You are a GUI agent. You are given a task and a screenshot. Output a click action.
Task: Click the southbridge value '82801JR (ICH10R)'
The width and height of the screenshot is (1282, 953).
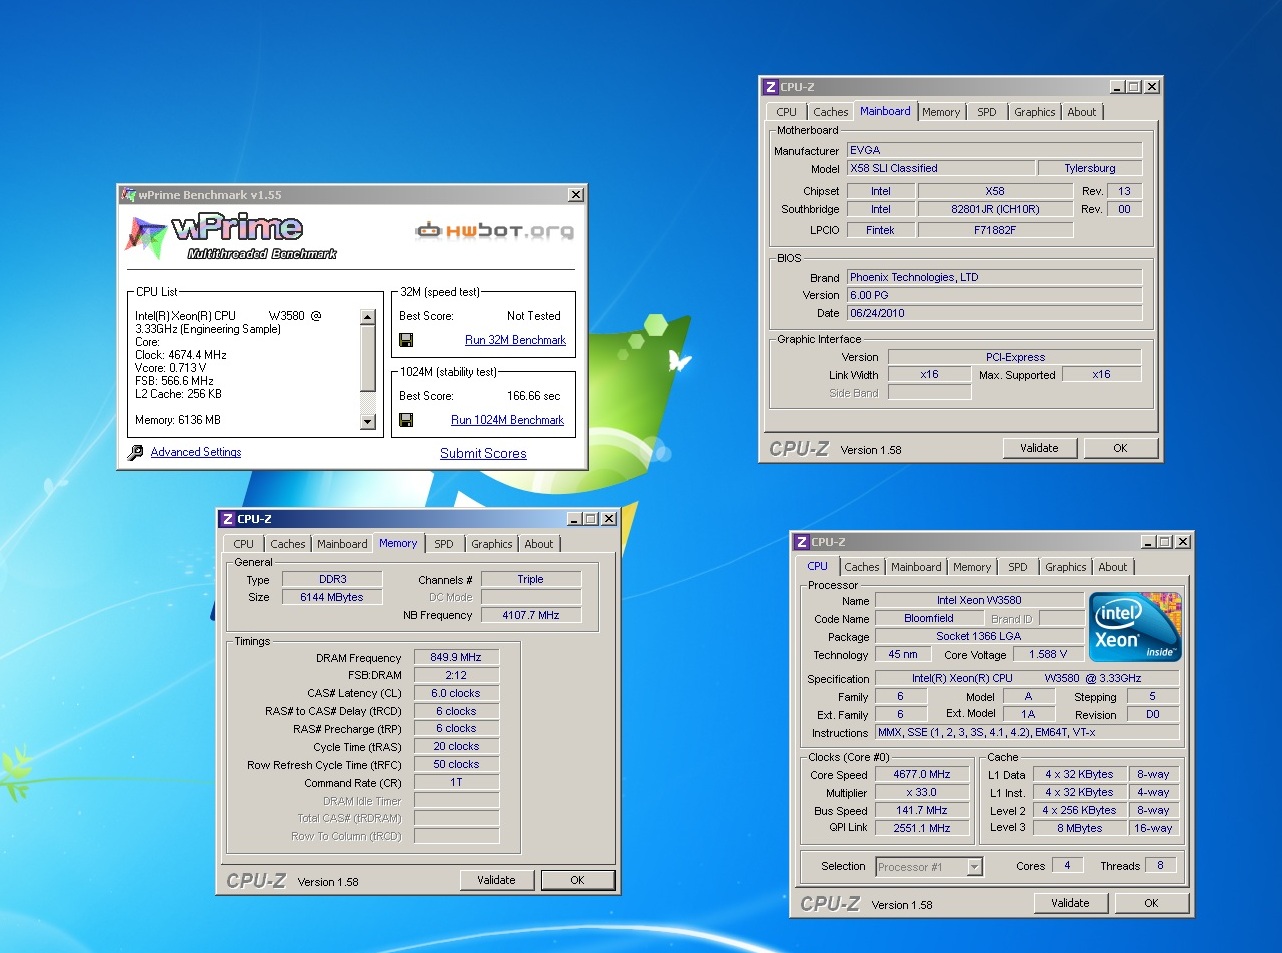click(x=995, y=209)
